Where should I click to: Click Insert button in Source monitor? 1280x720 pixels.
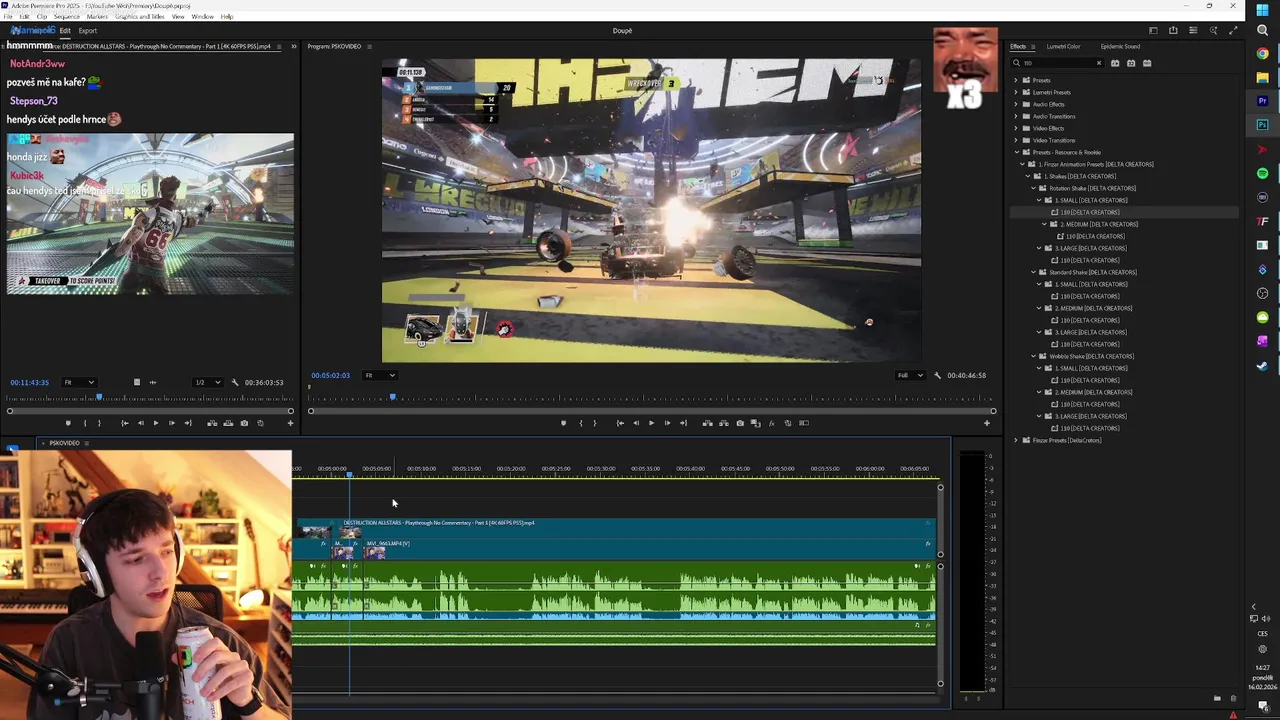[212, 423]
